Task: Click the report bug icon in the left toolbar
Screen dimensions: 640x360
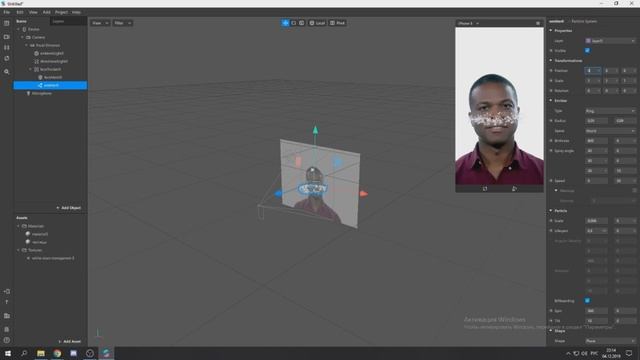Action: point(7,329)
